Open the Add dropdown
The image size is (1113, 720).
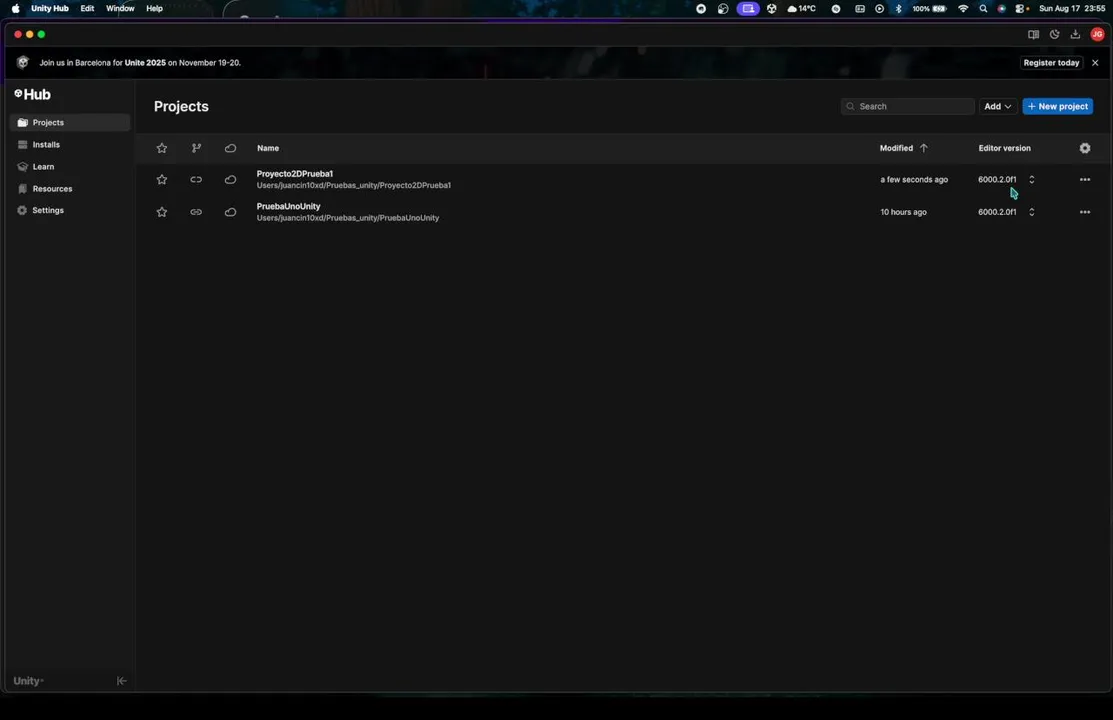[997, 107]
